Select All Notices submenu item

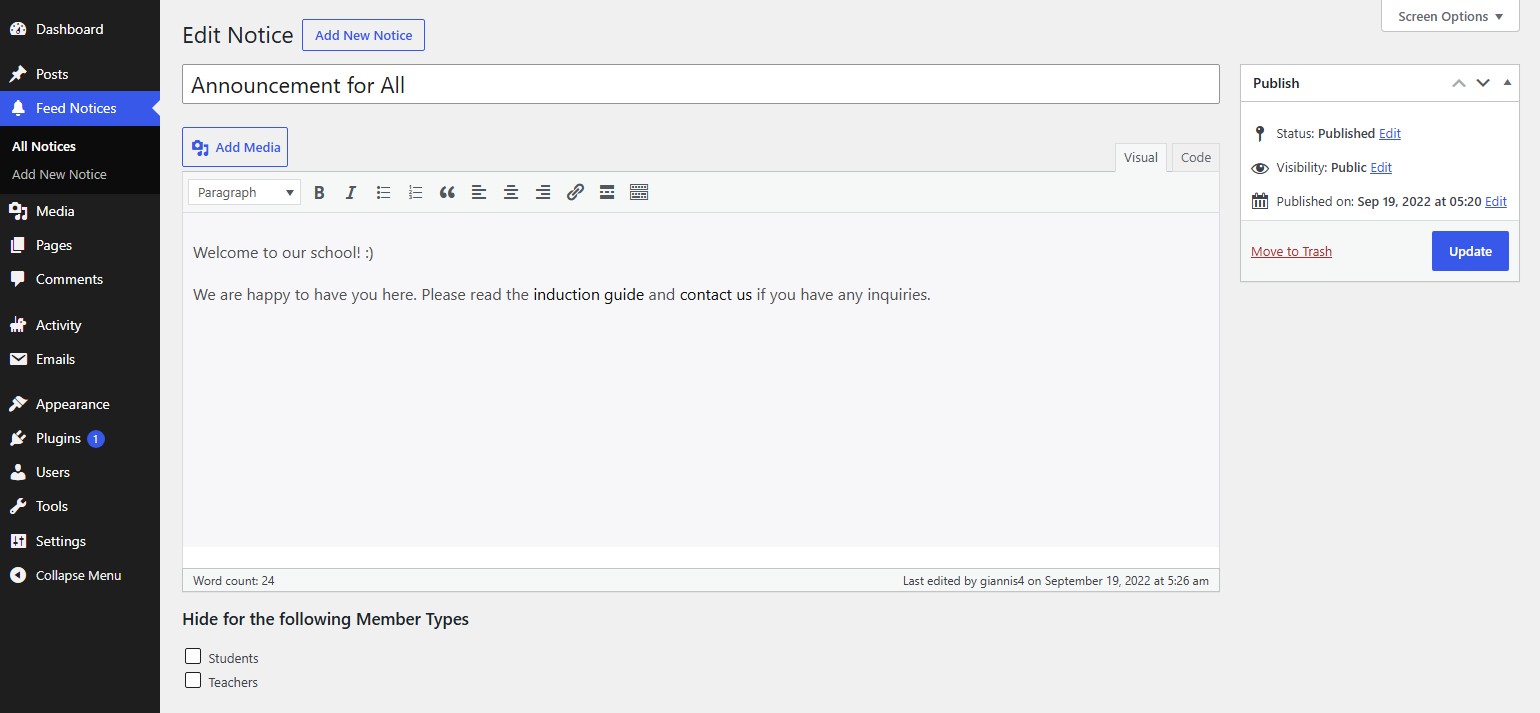(x=44, y=146)
